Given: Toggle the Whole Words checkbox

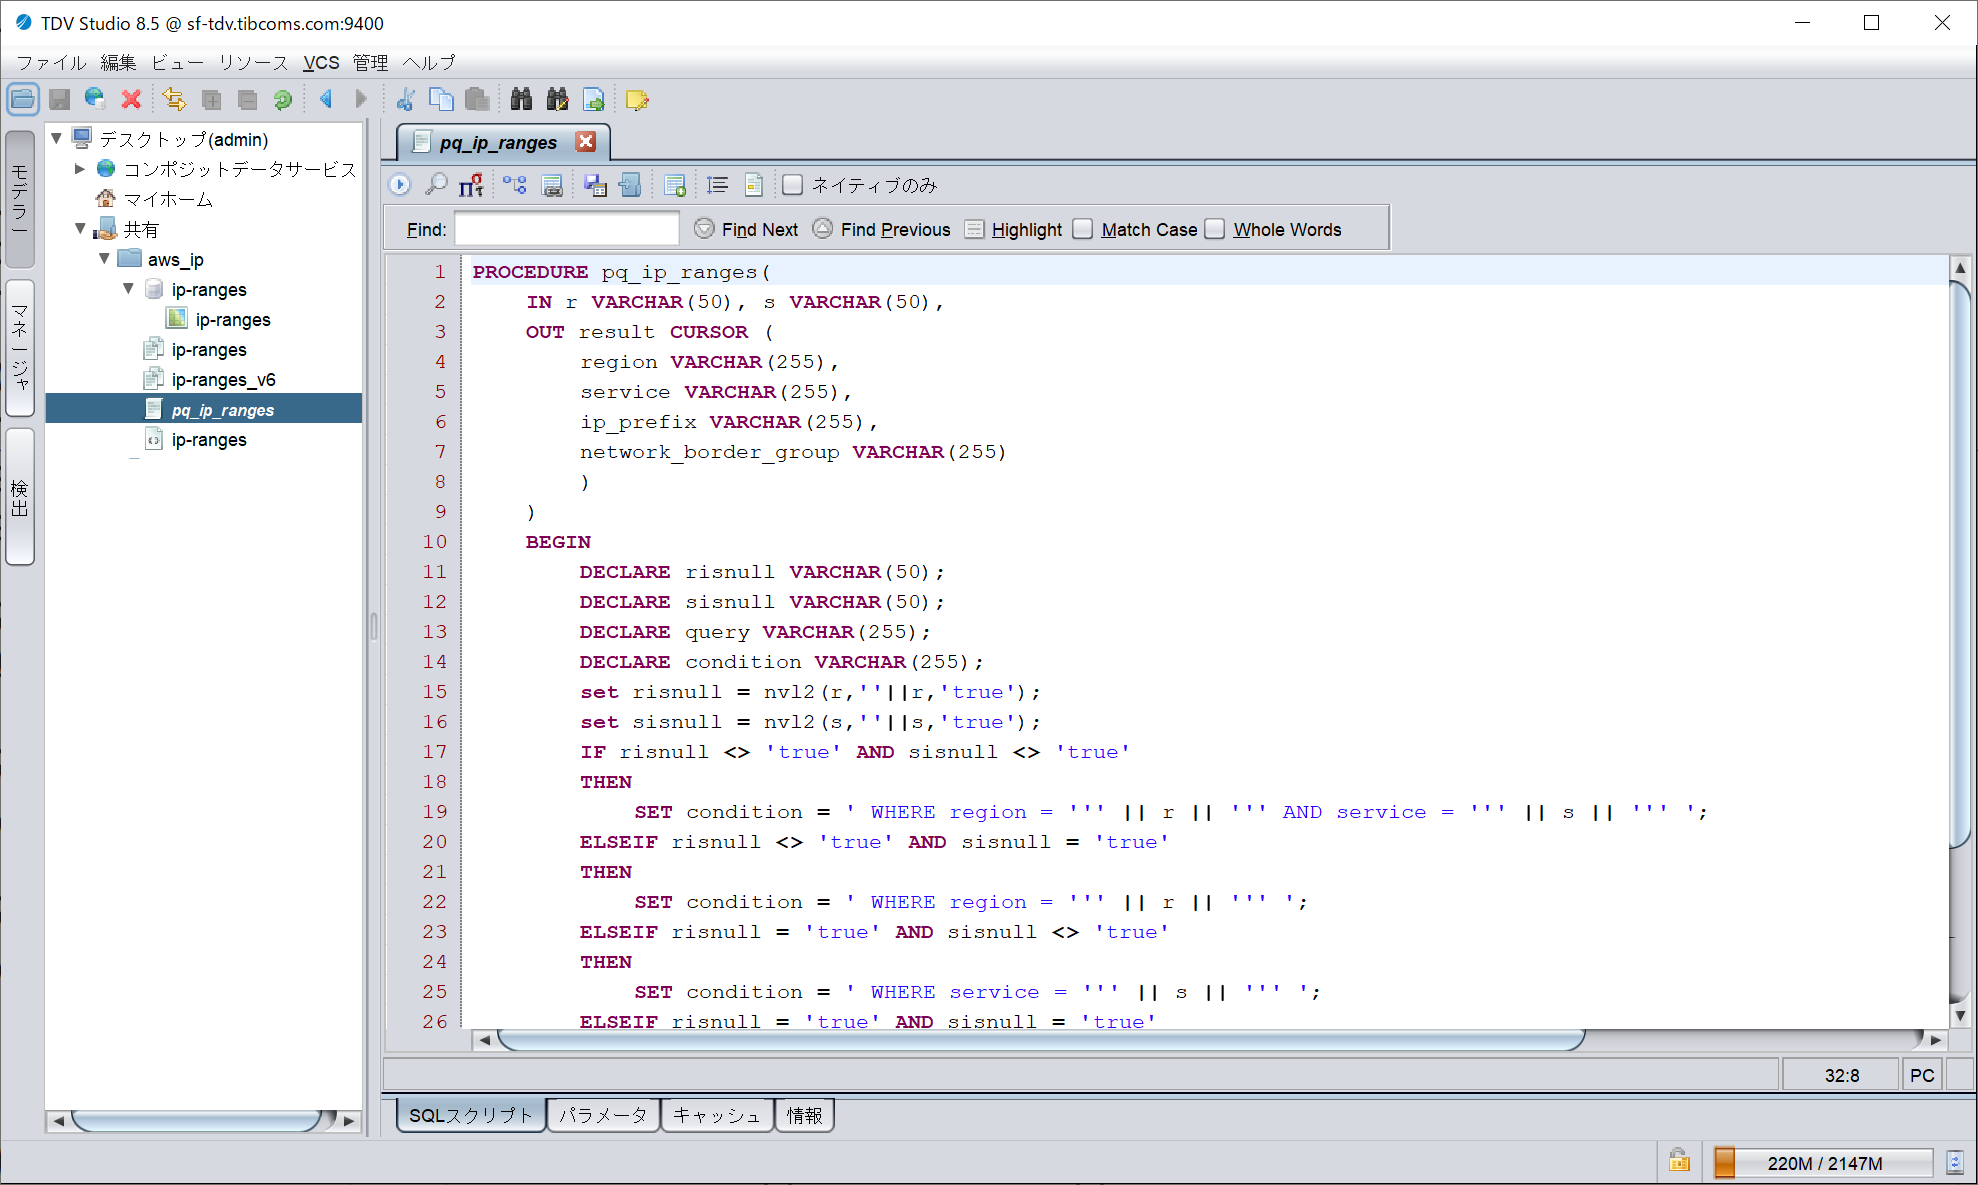Looking at the screenshot, I should (1215, 229).
